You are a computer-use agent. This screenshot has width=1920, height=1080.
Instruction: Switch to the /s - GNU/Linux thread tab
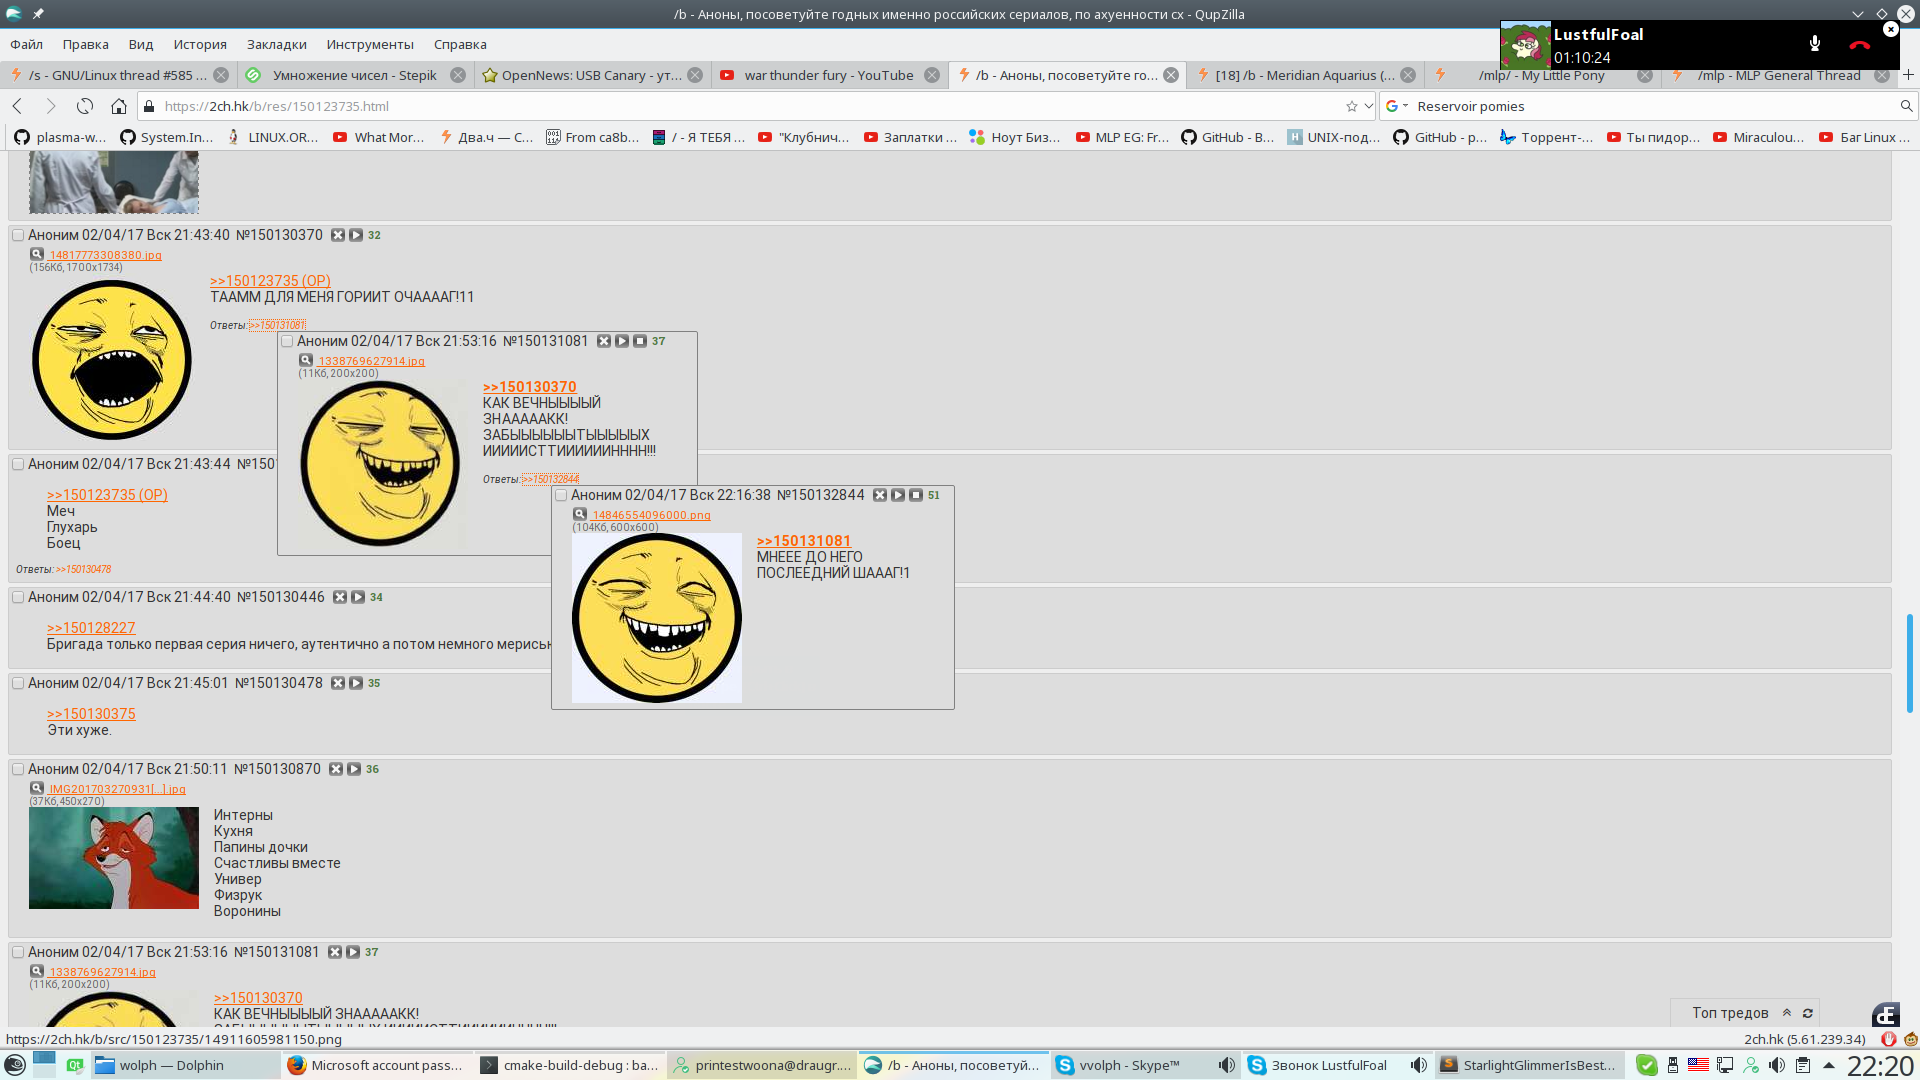coord(117,75)
